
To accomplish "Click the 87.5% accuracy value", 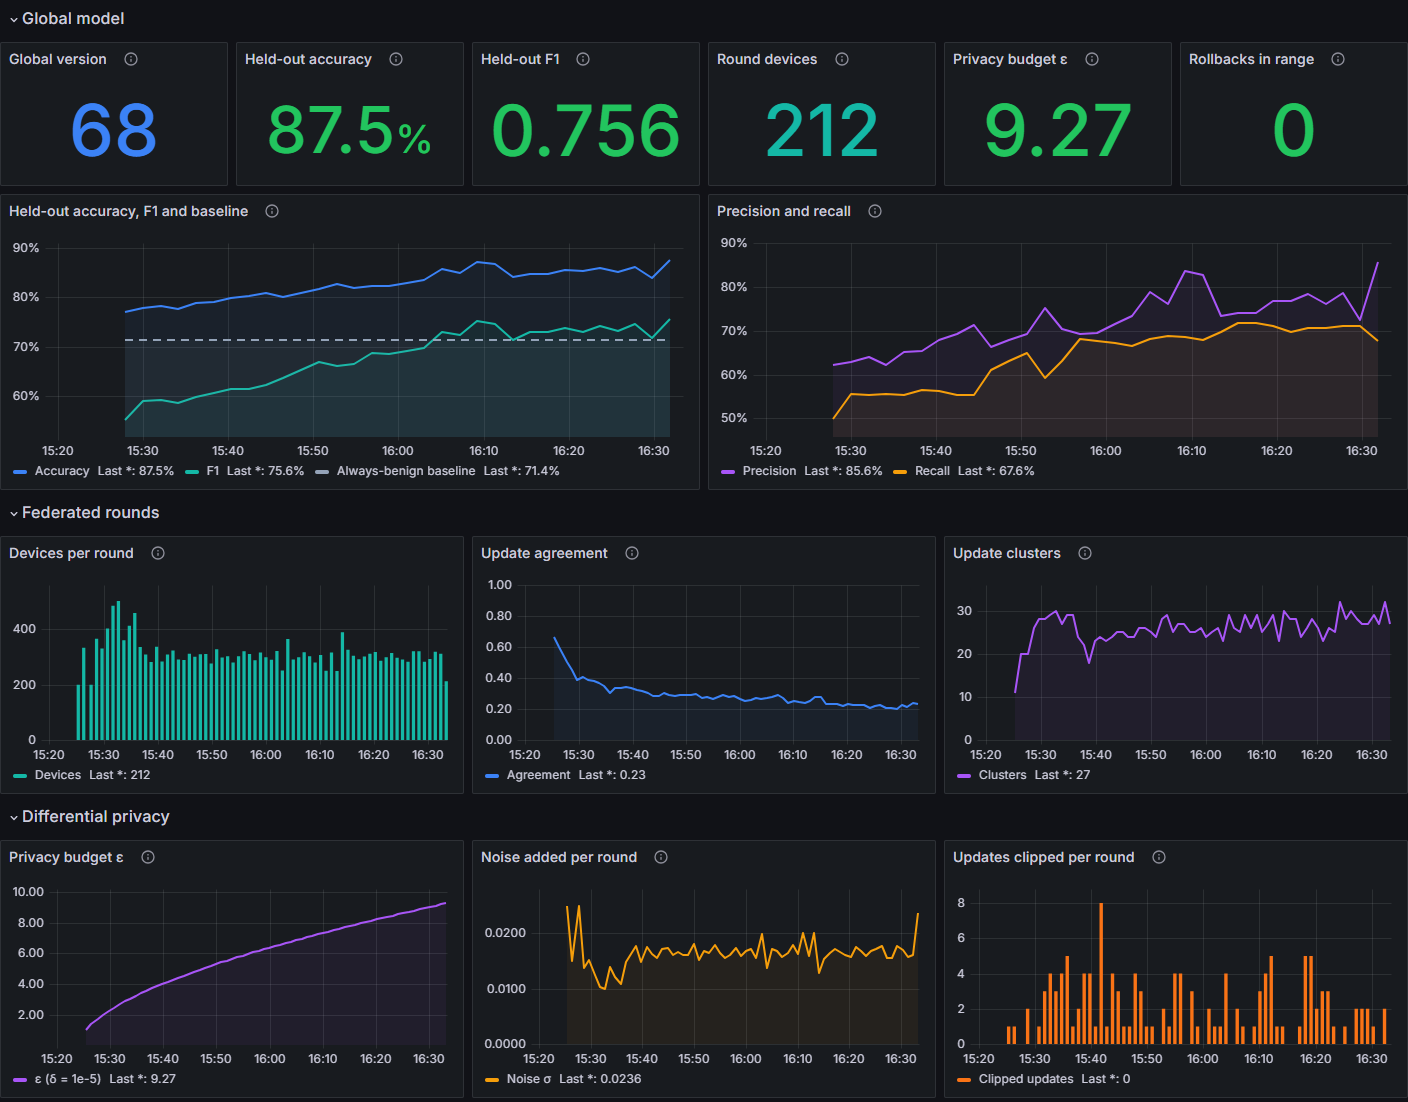I will [x=349, y=131].
